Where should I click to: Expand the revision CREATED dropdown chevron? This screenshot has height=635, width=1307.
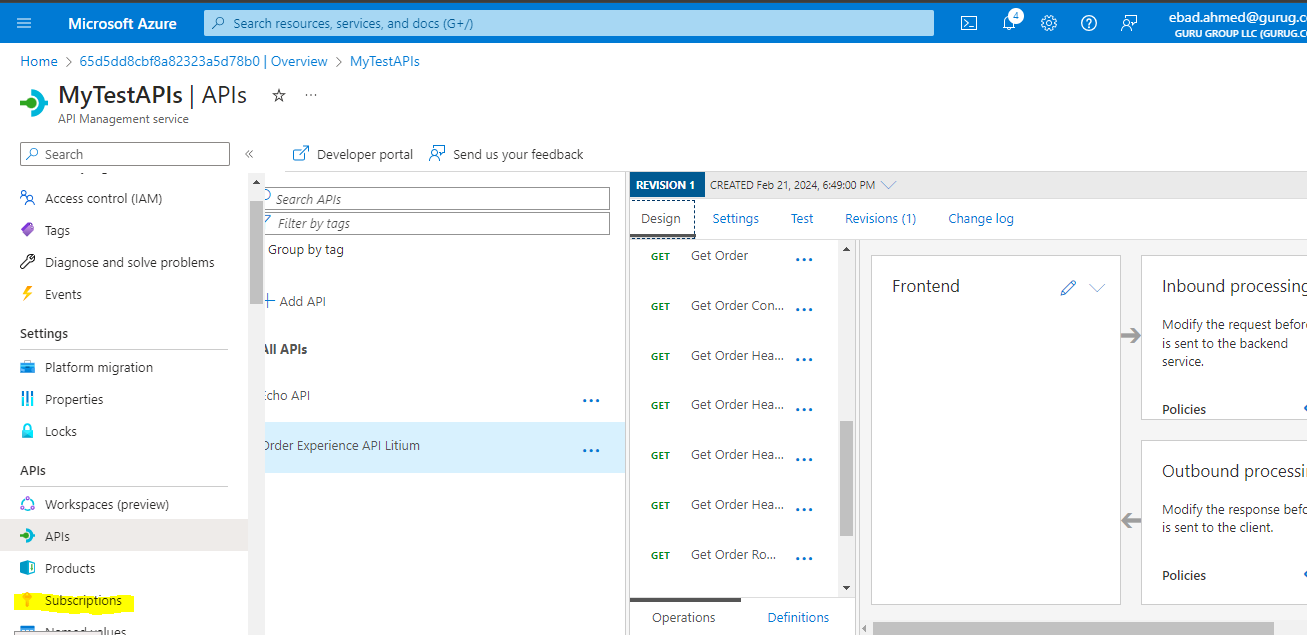click(889, 185)
